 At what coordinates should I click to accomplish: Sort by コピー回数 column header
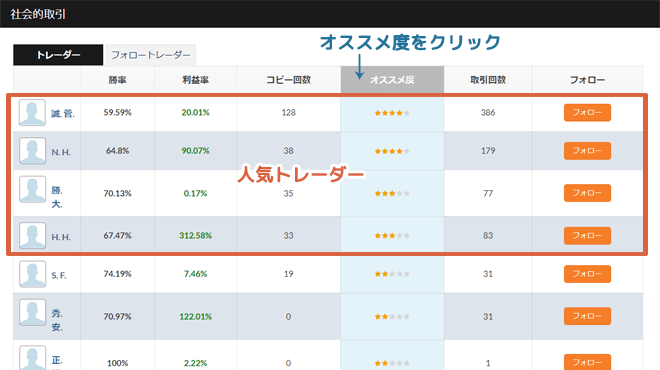[x=288, y=80]
